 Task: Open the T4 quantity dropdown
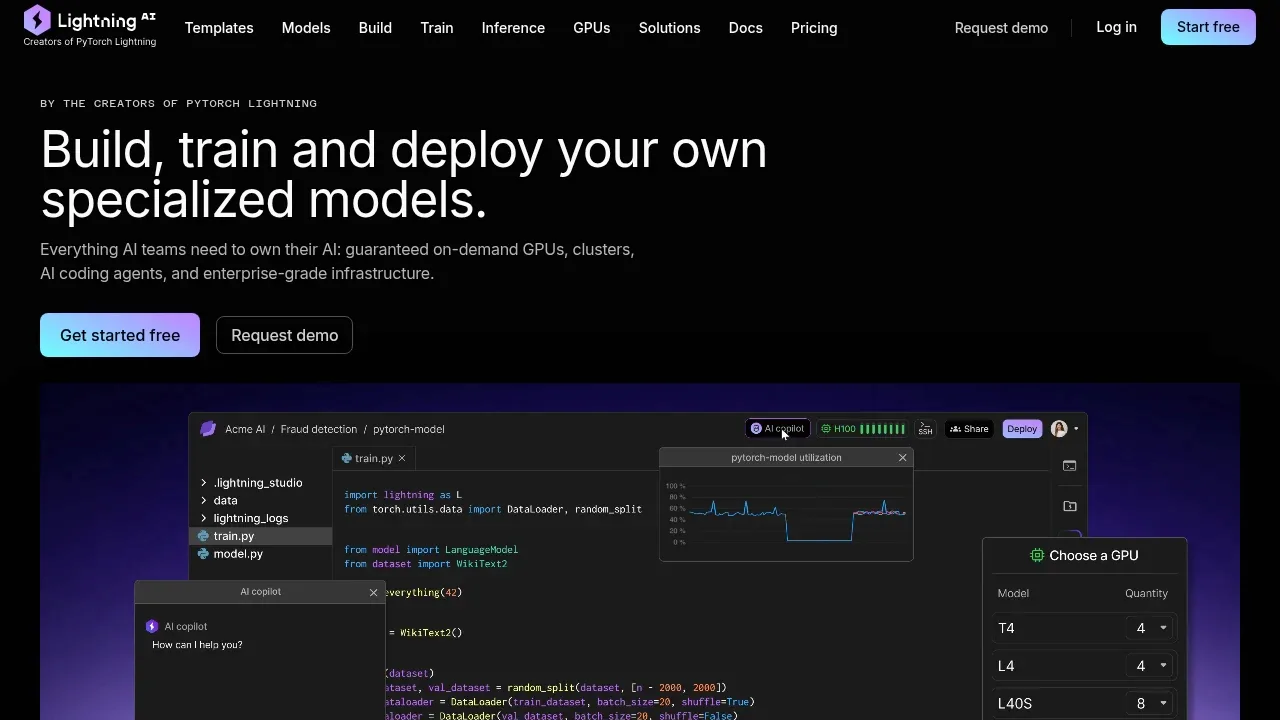[1150, 628]
